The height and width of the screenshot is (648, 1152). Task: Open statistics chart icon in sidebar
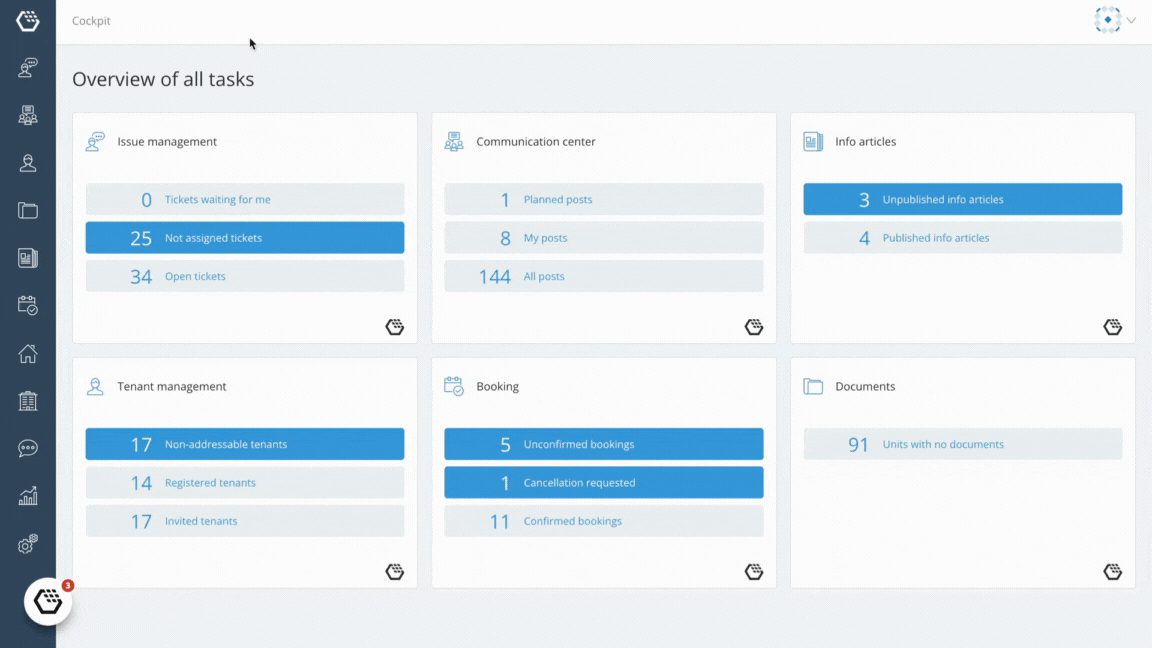28,496
